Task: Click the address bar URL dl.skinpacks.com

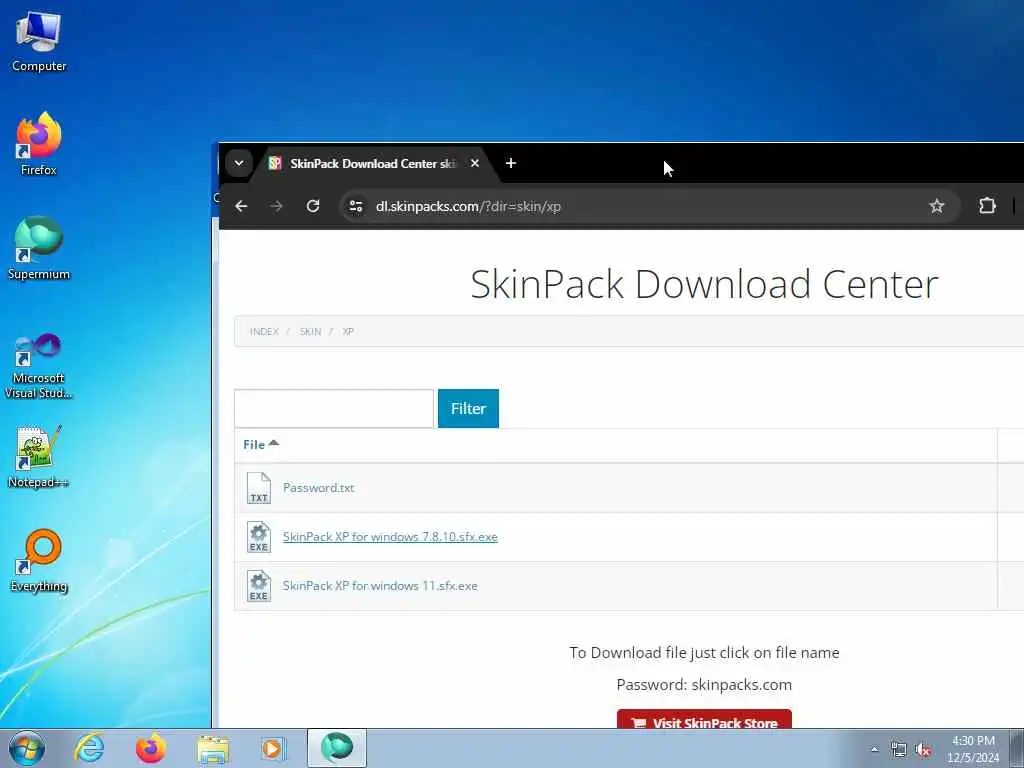Action: [x=468, y=206]
